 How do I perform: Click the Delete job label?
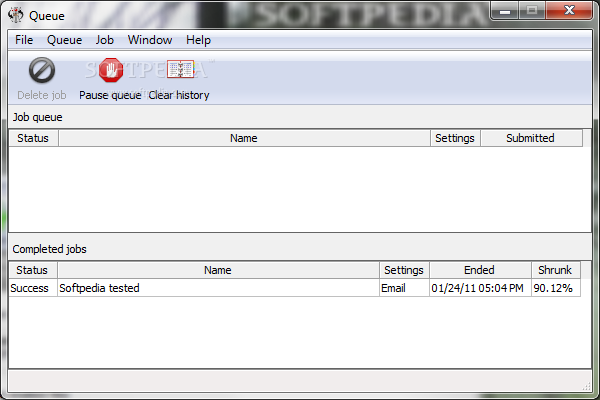[42, 95]
